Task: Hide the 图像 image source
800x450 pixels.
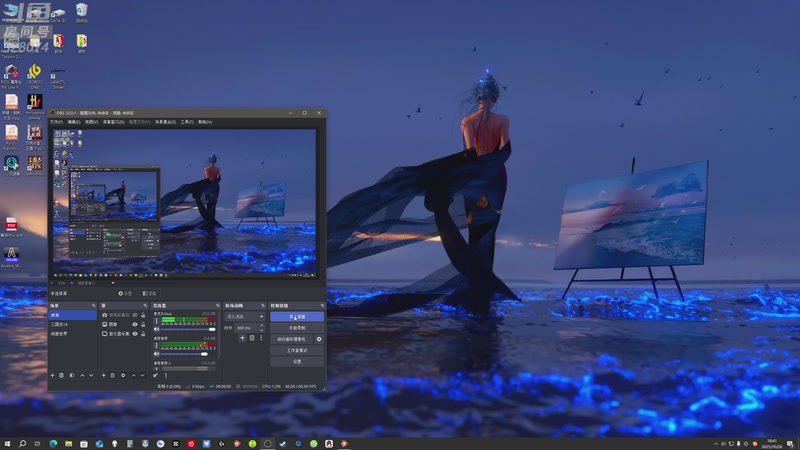Action: point(135,324)
